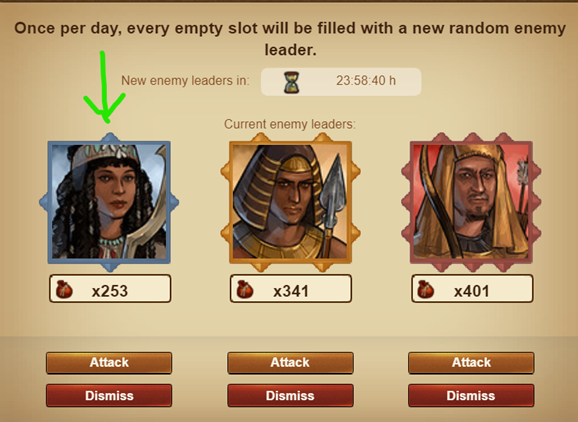Dismiss the blue-framed enemy leader
Image resolution: width=578 pixels, height=422 pixels.
coord(109,395)
